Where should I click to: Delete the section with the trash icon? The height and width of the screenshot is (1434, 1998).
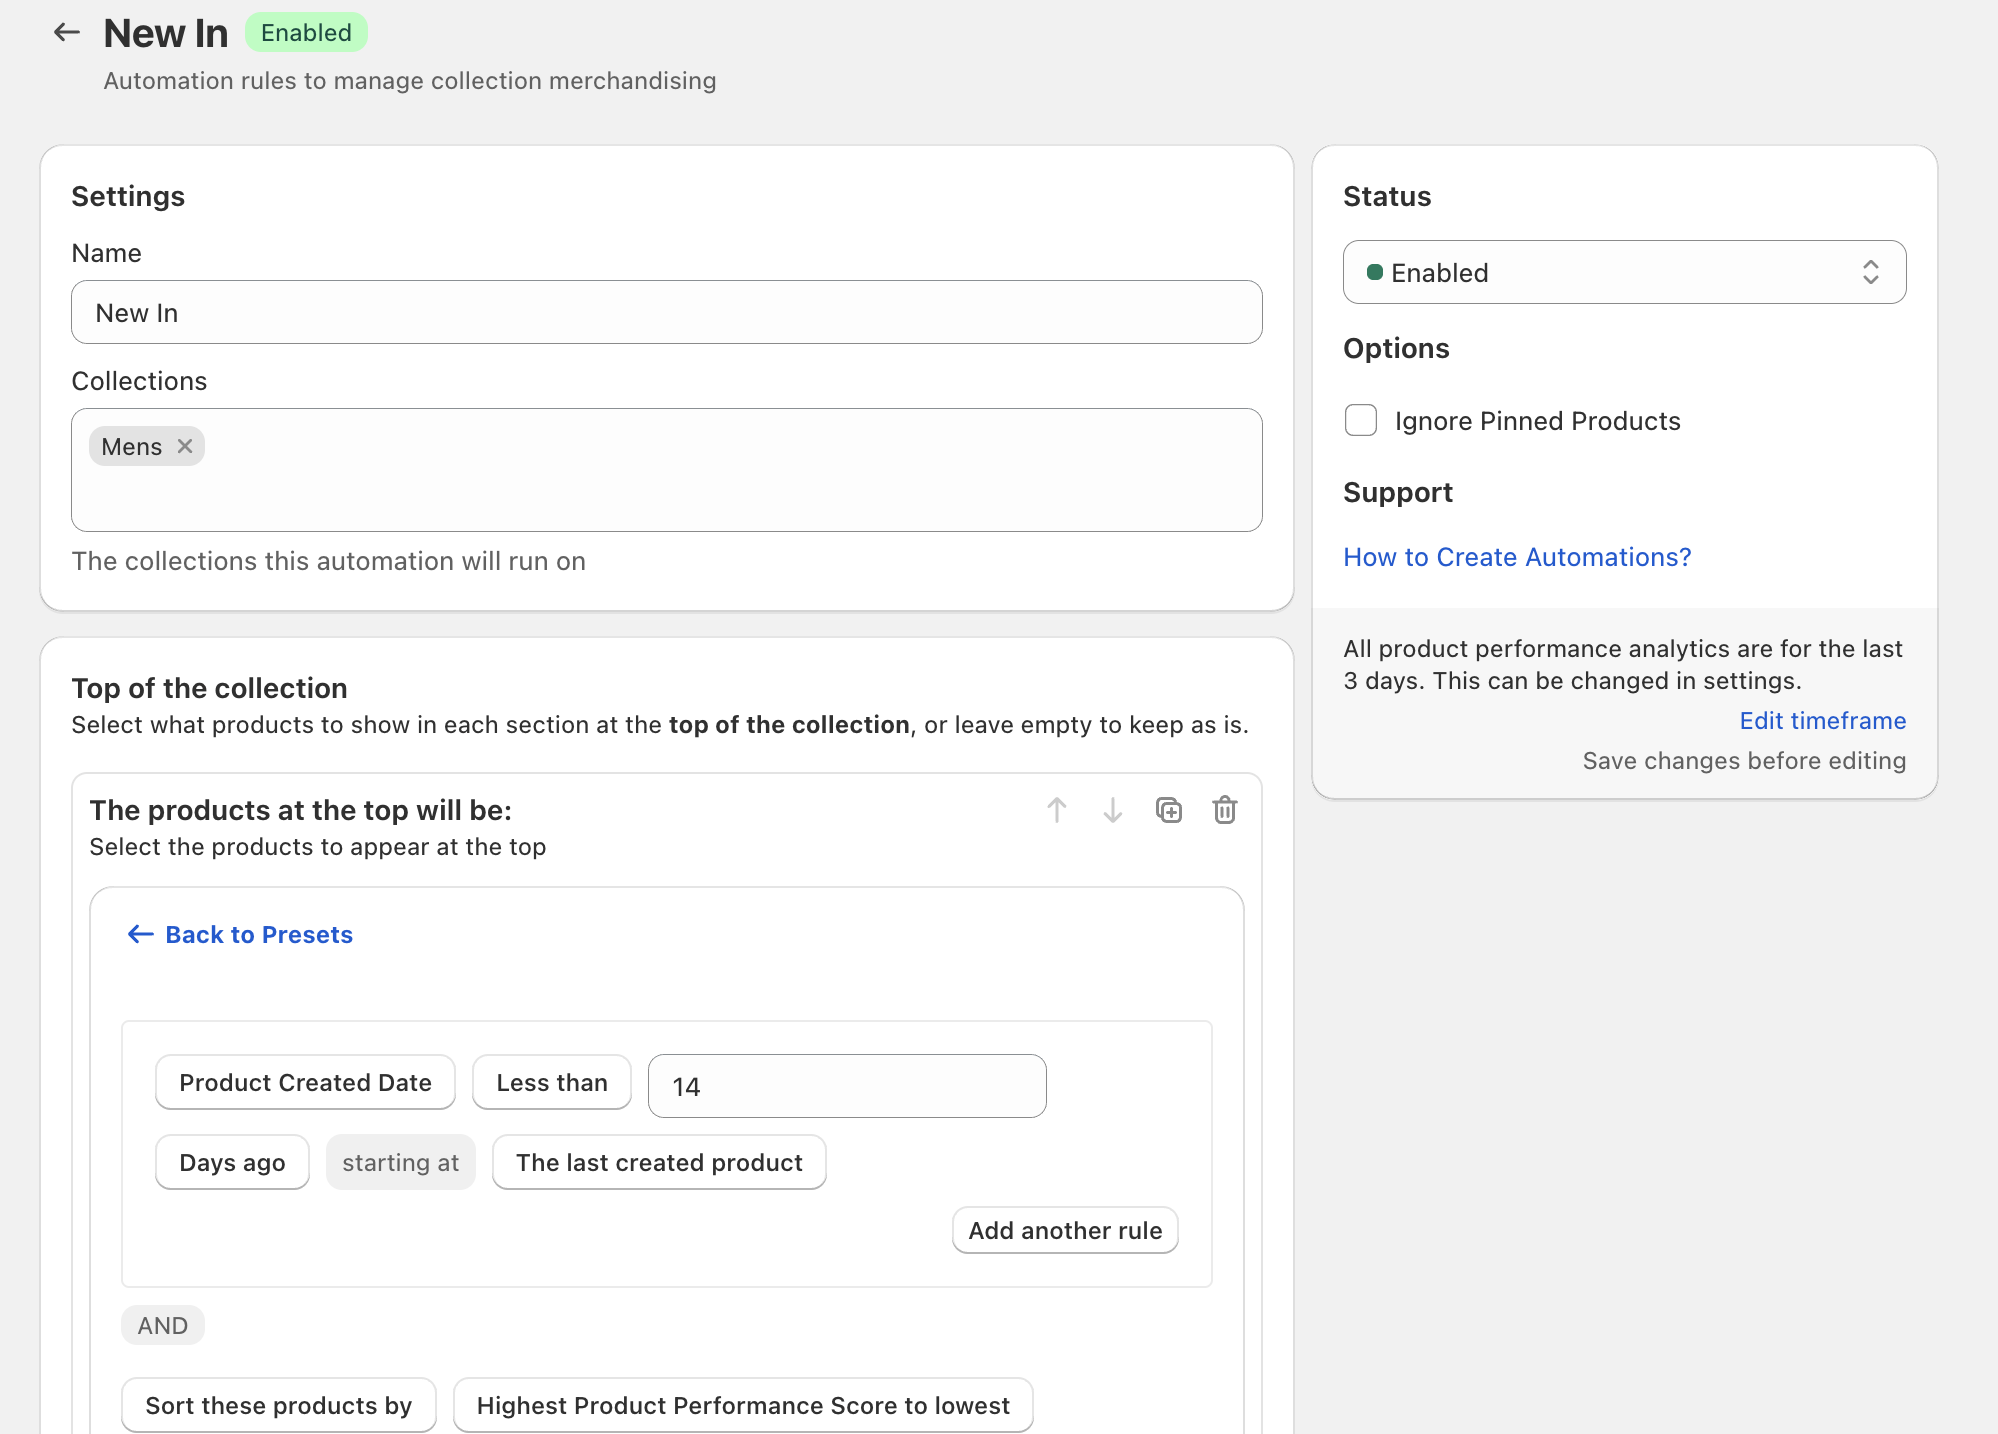(1225, 810)
